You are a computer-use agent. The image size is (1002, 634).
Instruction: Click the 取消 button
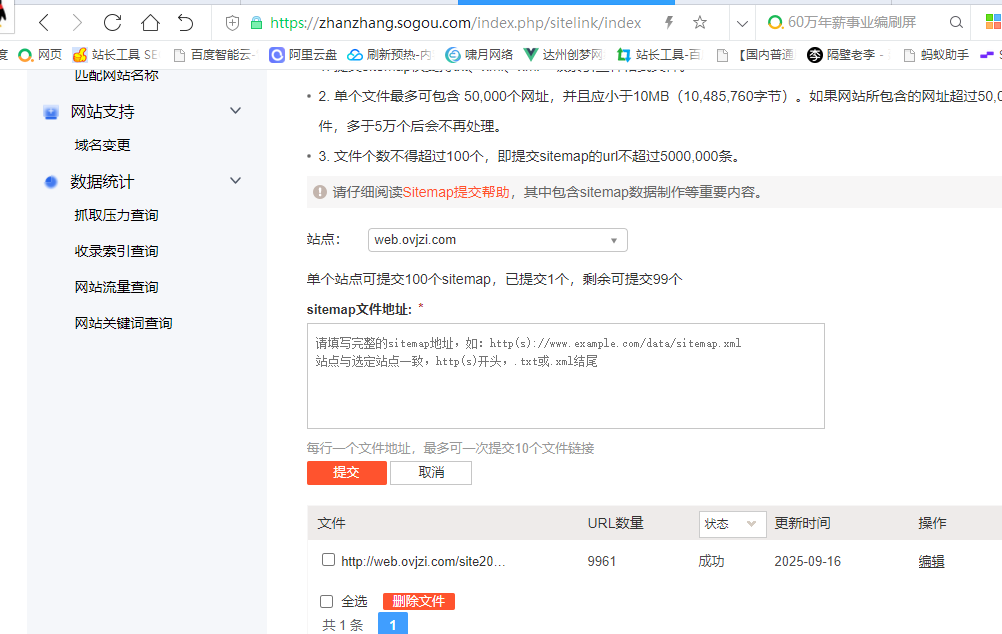(431, 472)
